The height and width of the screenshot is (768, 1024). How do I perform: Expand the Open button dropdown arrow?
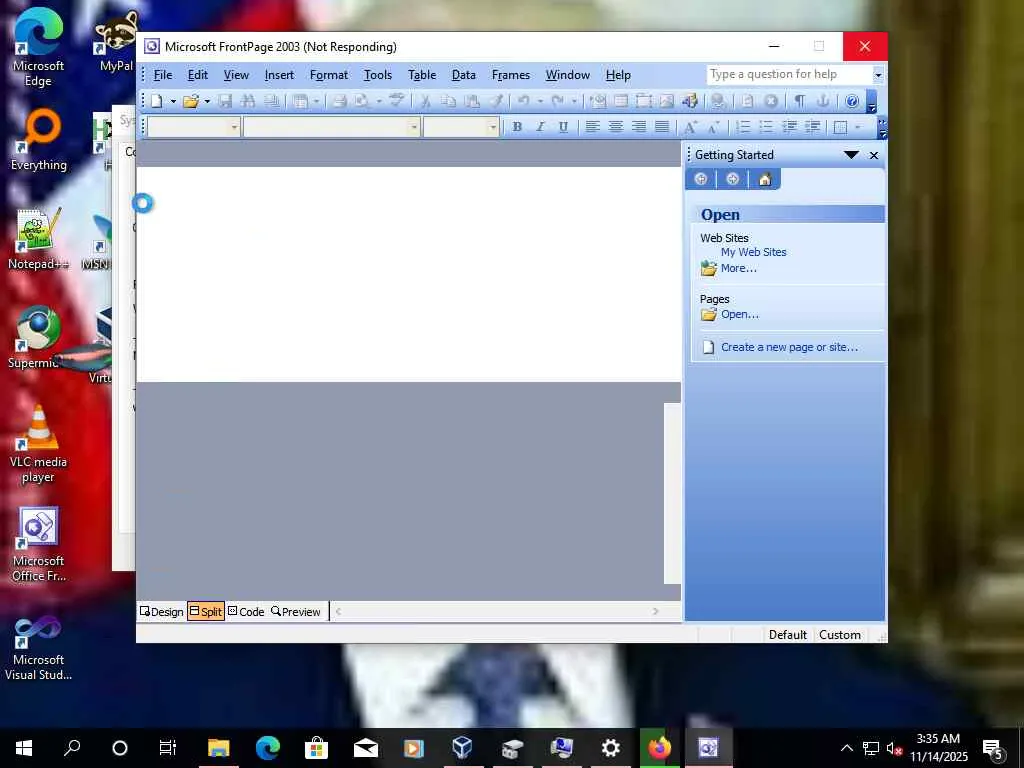[207, 101]
